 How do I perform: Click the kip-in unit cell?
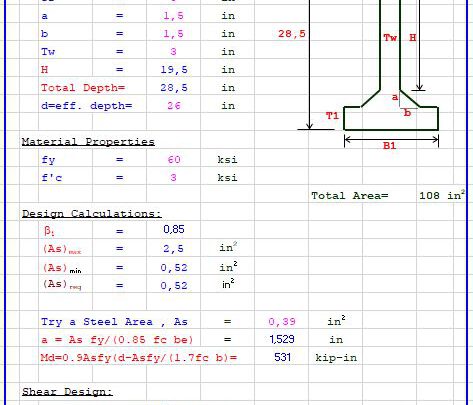pos(336,358)
